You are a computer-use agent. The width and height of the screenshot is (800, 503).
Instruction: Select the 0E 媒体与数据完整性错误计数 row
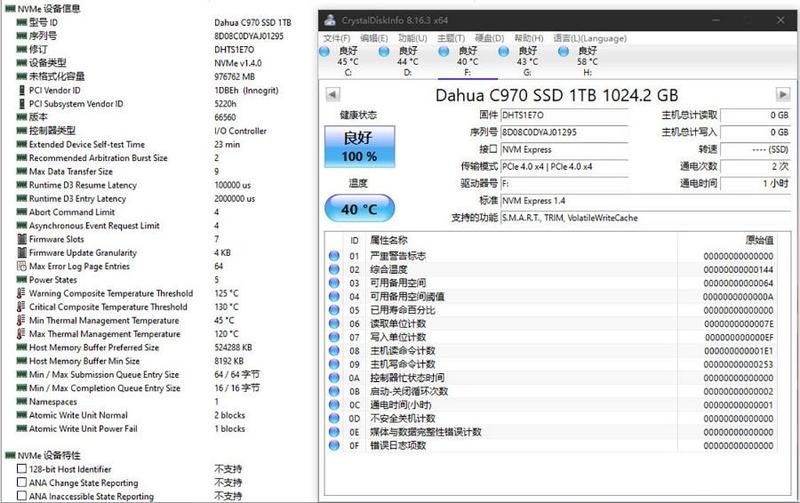[551, 432]
